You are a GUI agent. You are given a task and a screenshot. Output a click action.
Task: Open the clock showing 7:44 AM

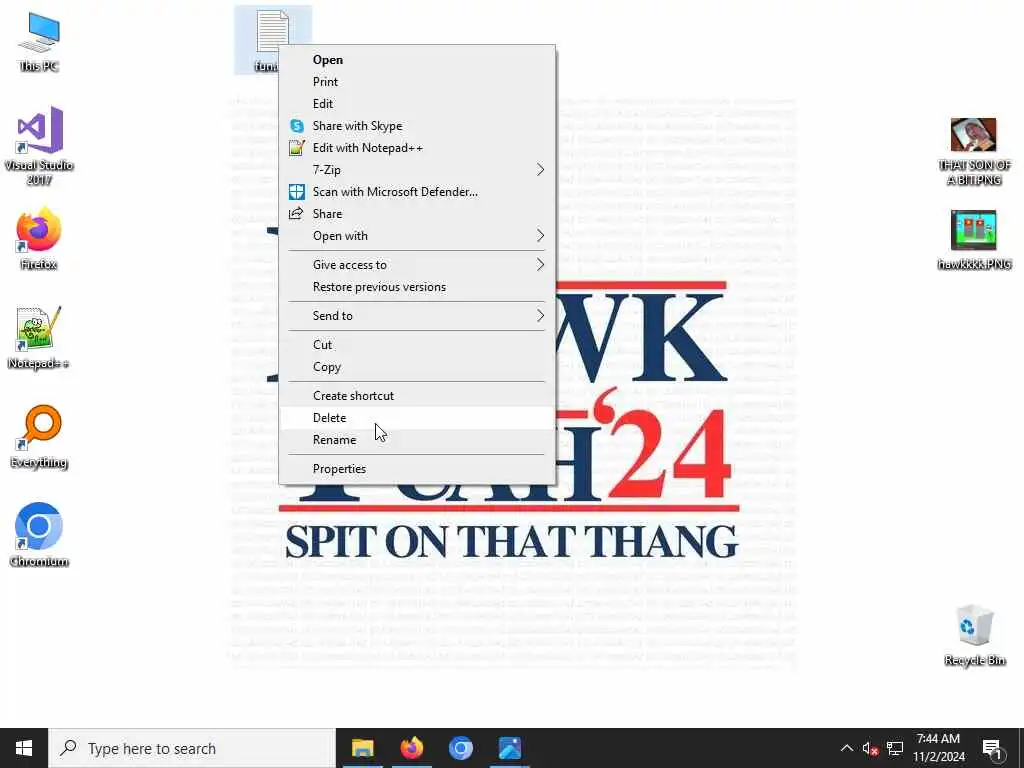[938, 748]
